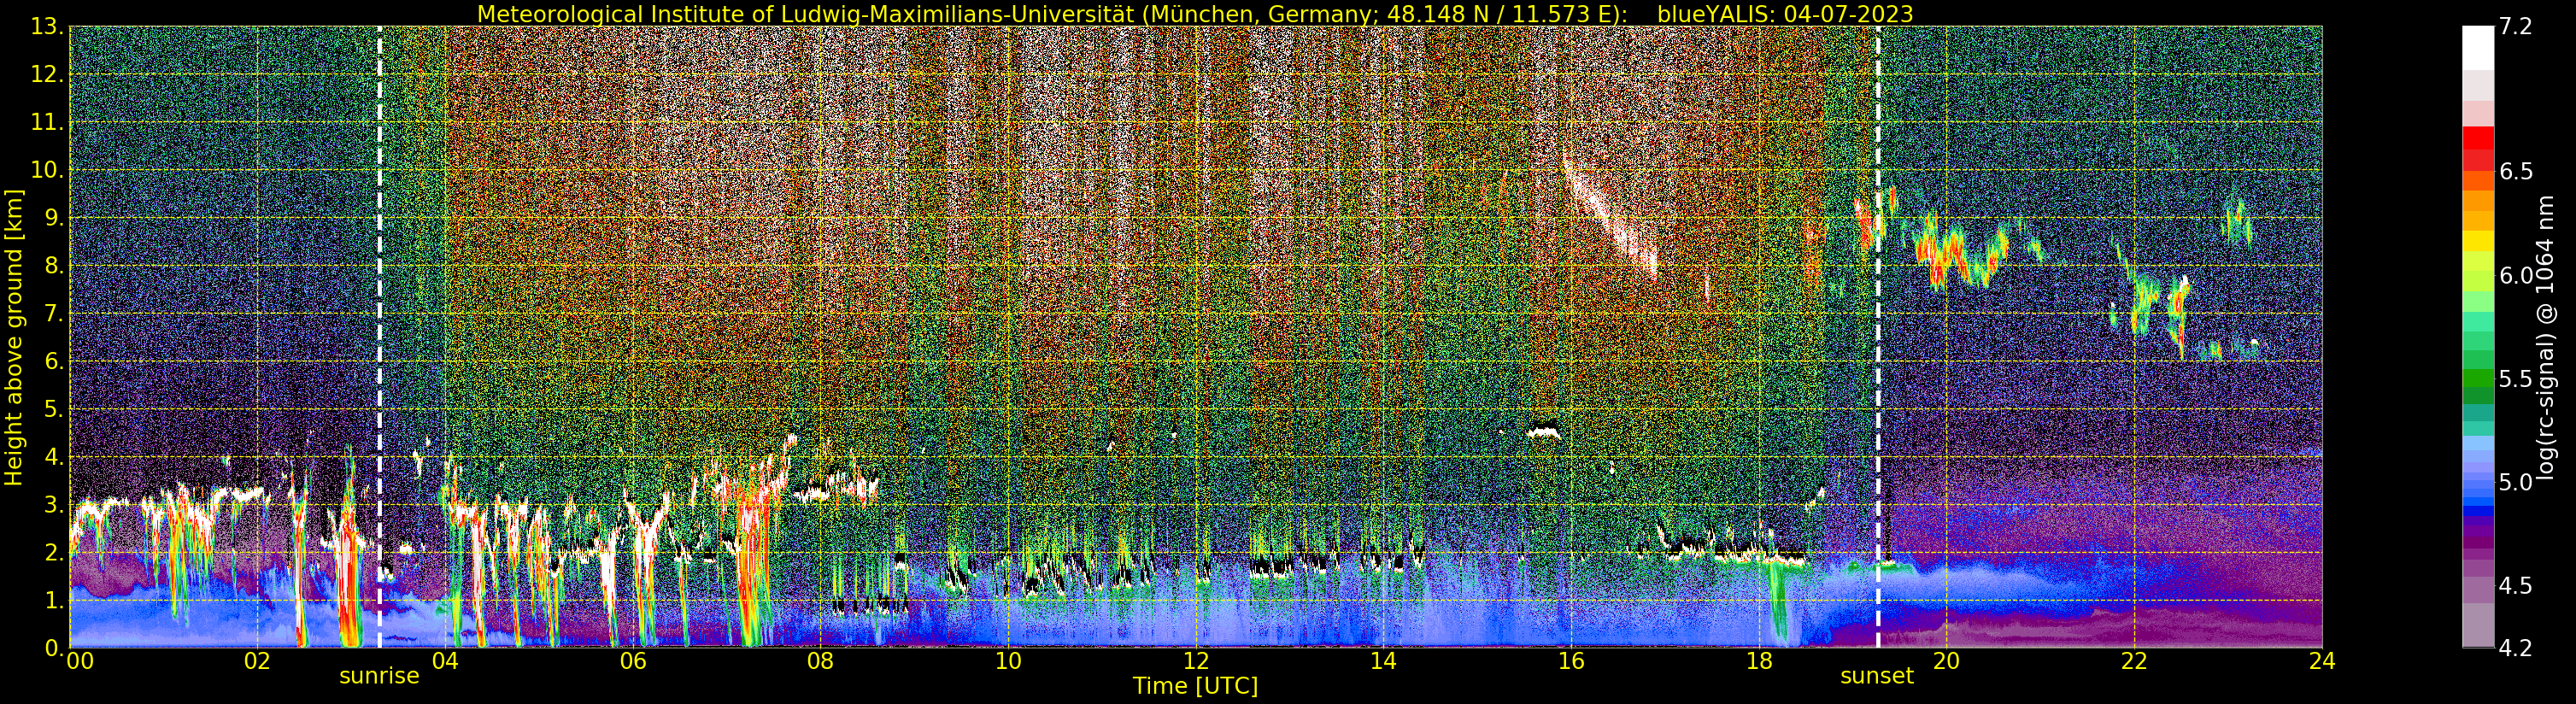Click the colorbar value '6.0'
Screen dimensions: 2576x704
point(2515,275)
